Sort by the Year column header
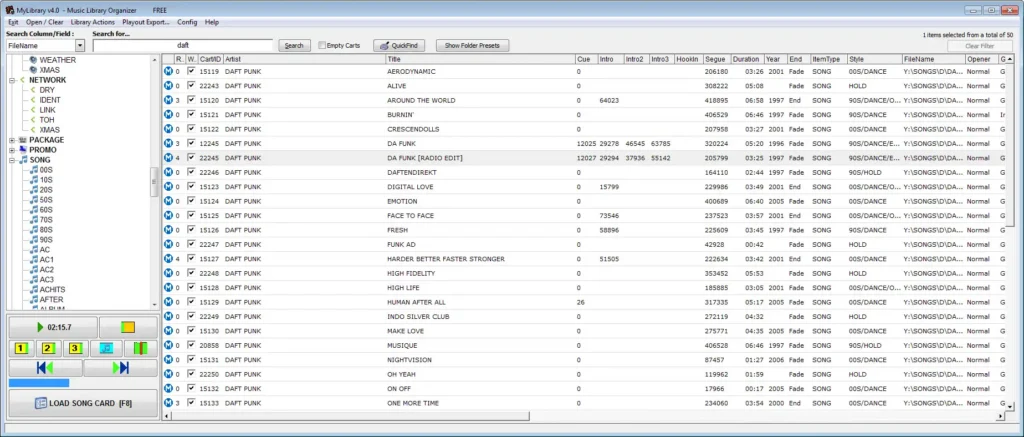 pyautogui.click(x=776, y=59)
